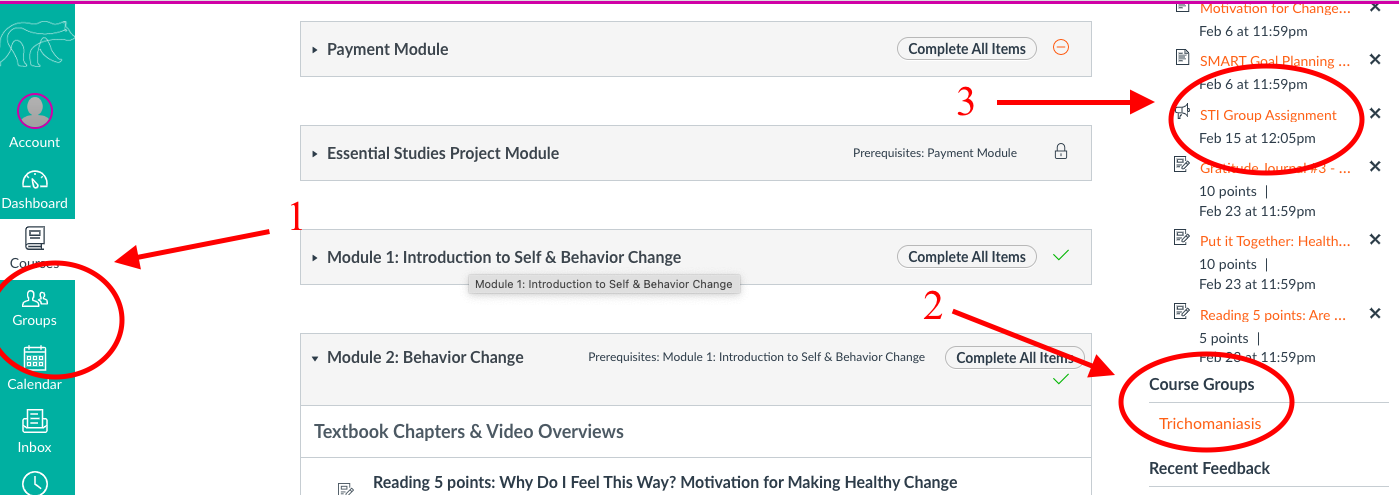Go to Dashboard via speedometer icon

click(35, 180)
